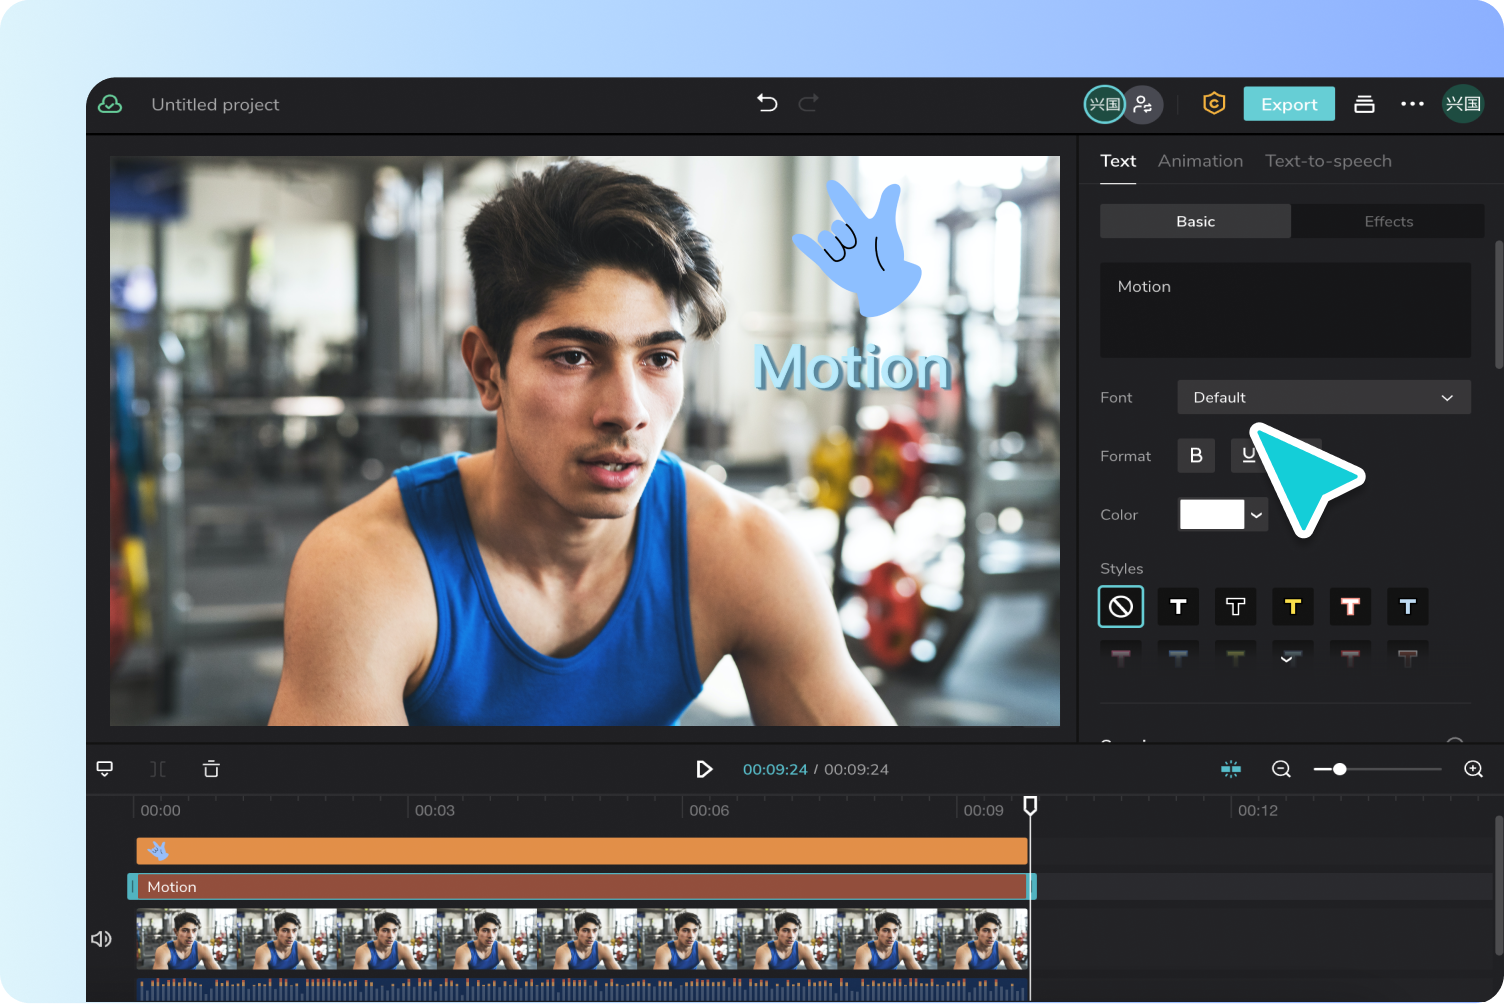Click the playhead marker on timeline
This screenshot has width=1504, height=1004.
coord(1030,805)
